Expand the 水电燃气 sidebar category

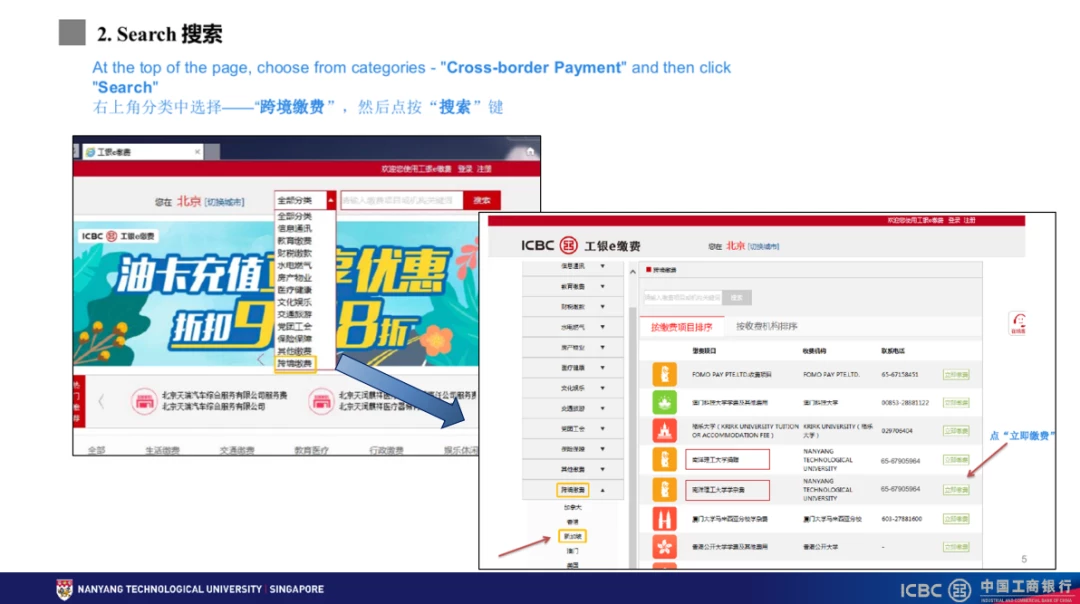[603, 327]
